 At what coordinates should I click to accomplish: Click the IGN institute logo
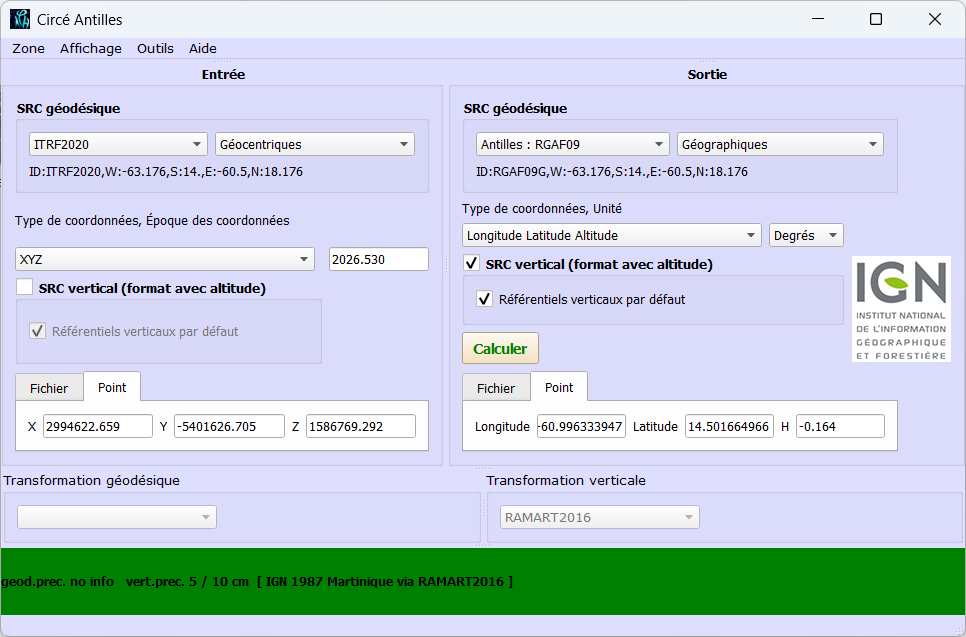click(x=901, y=309)
